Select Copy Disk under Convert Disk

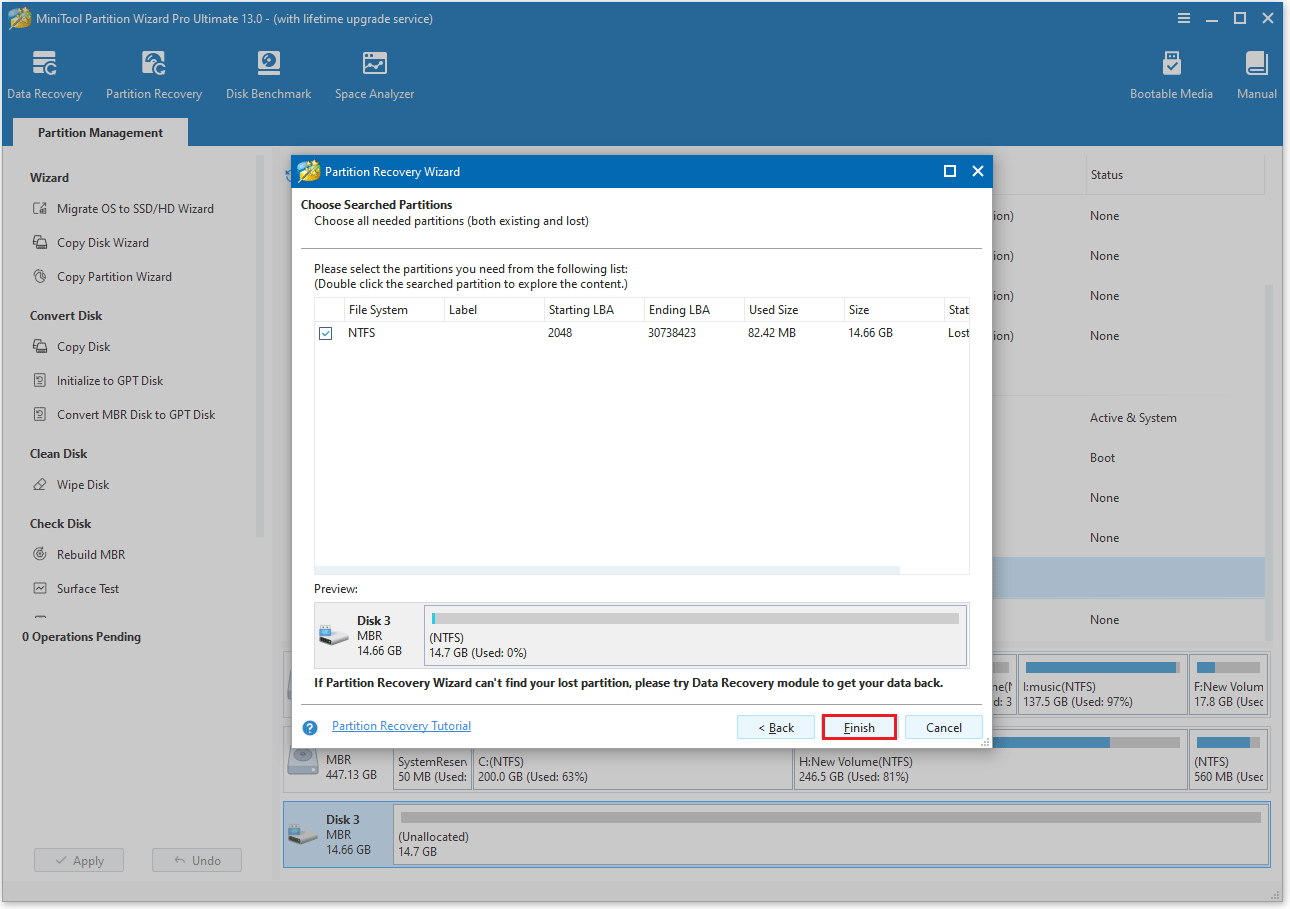point(84,347)
